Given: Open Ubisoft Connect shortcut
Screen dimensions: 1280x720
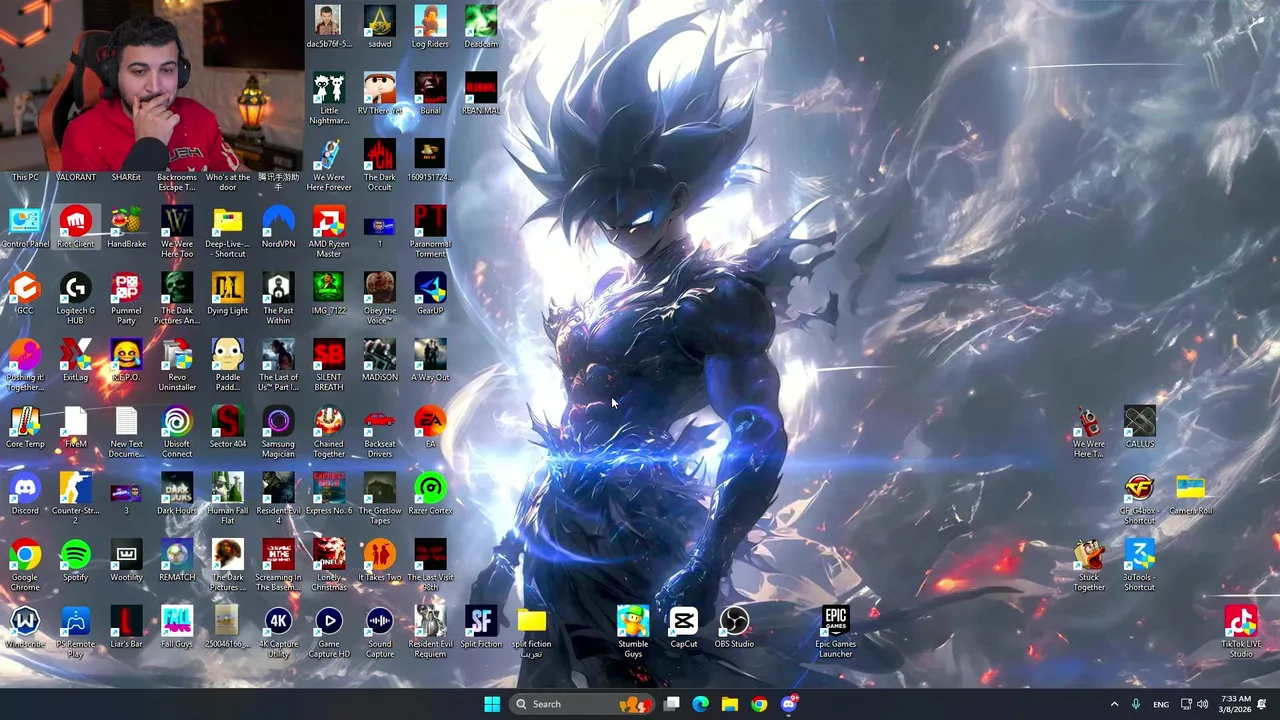Looking at the screenshot, I should coord(177,433).
